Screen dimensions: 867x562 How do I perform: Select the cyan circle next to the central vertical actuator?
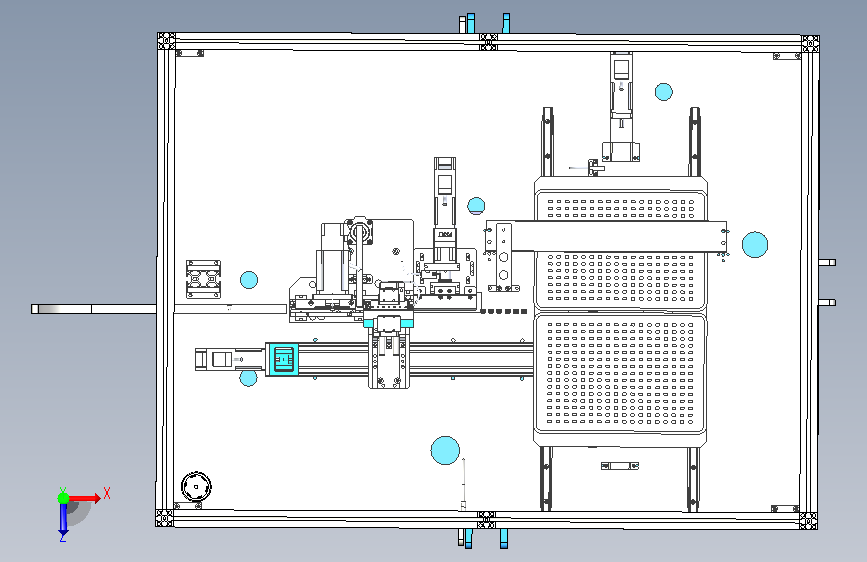476,206
